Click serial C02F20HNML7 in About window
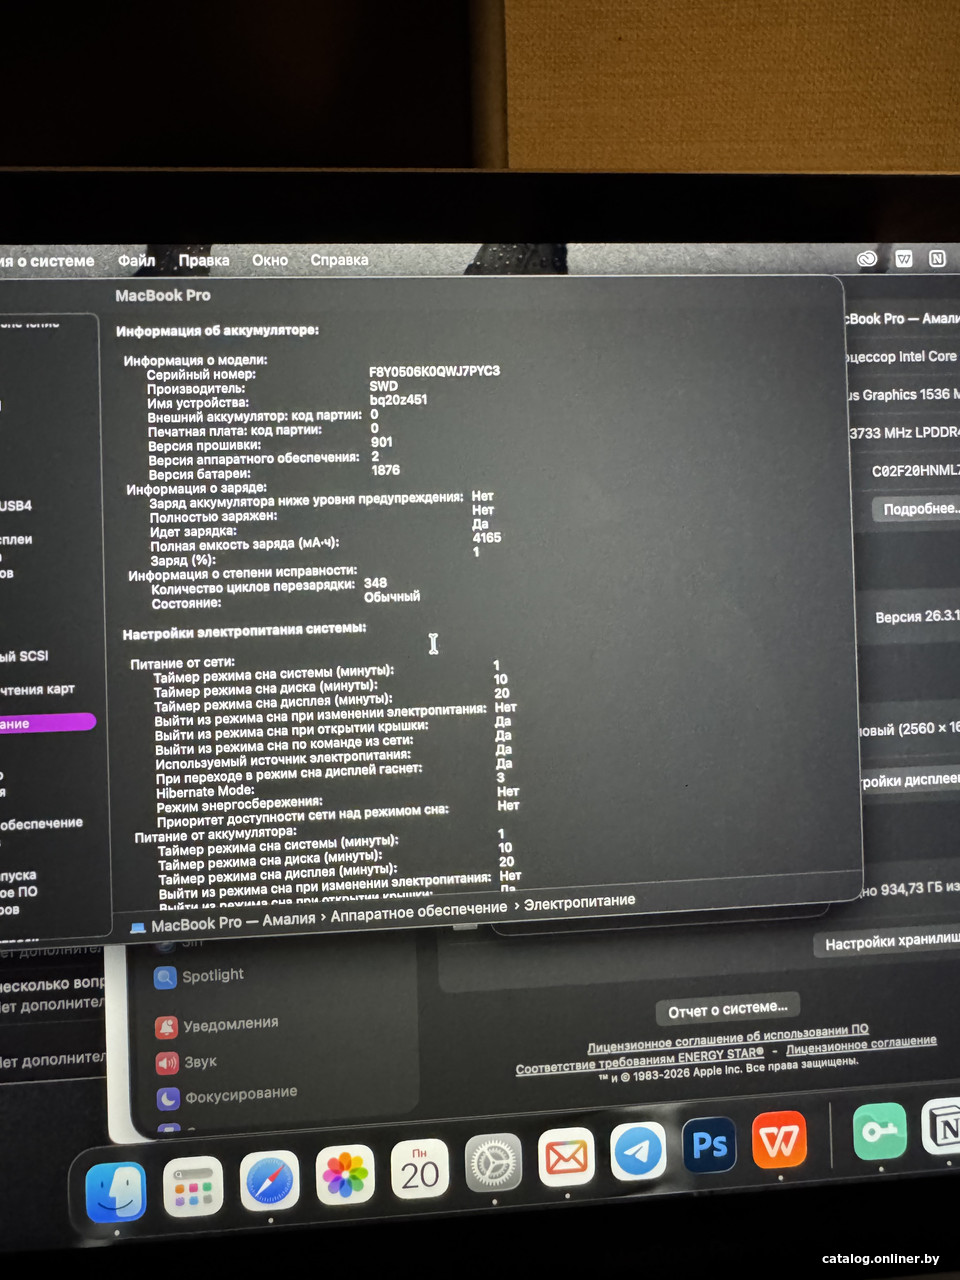Image resolution: width=960 pixels, height=1280 pixels. point(915,470)
